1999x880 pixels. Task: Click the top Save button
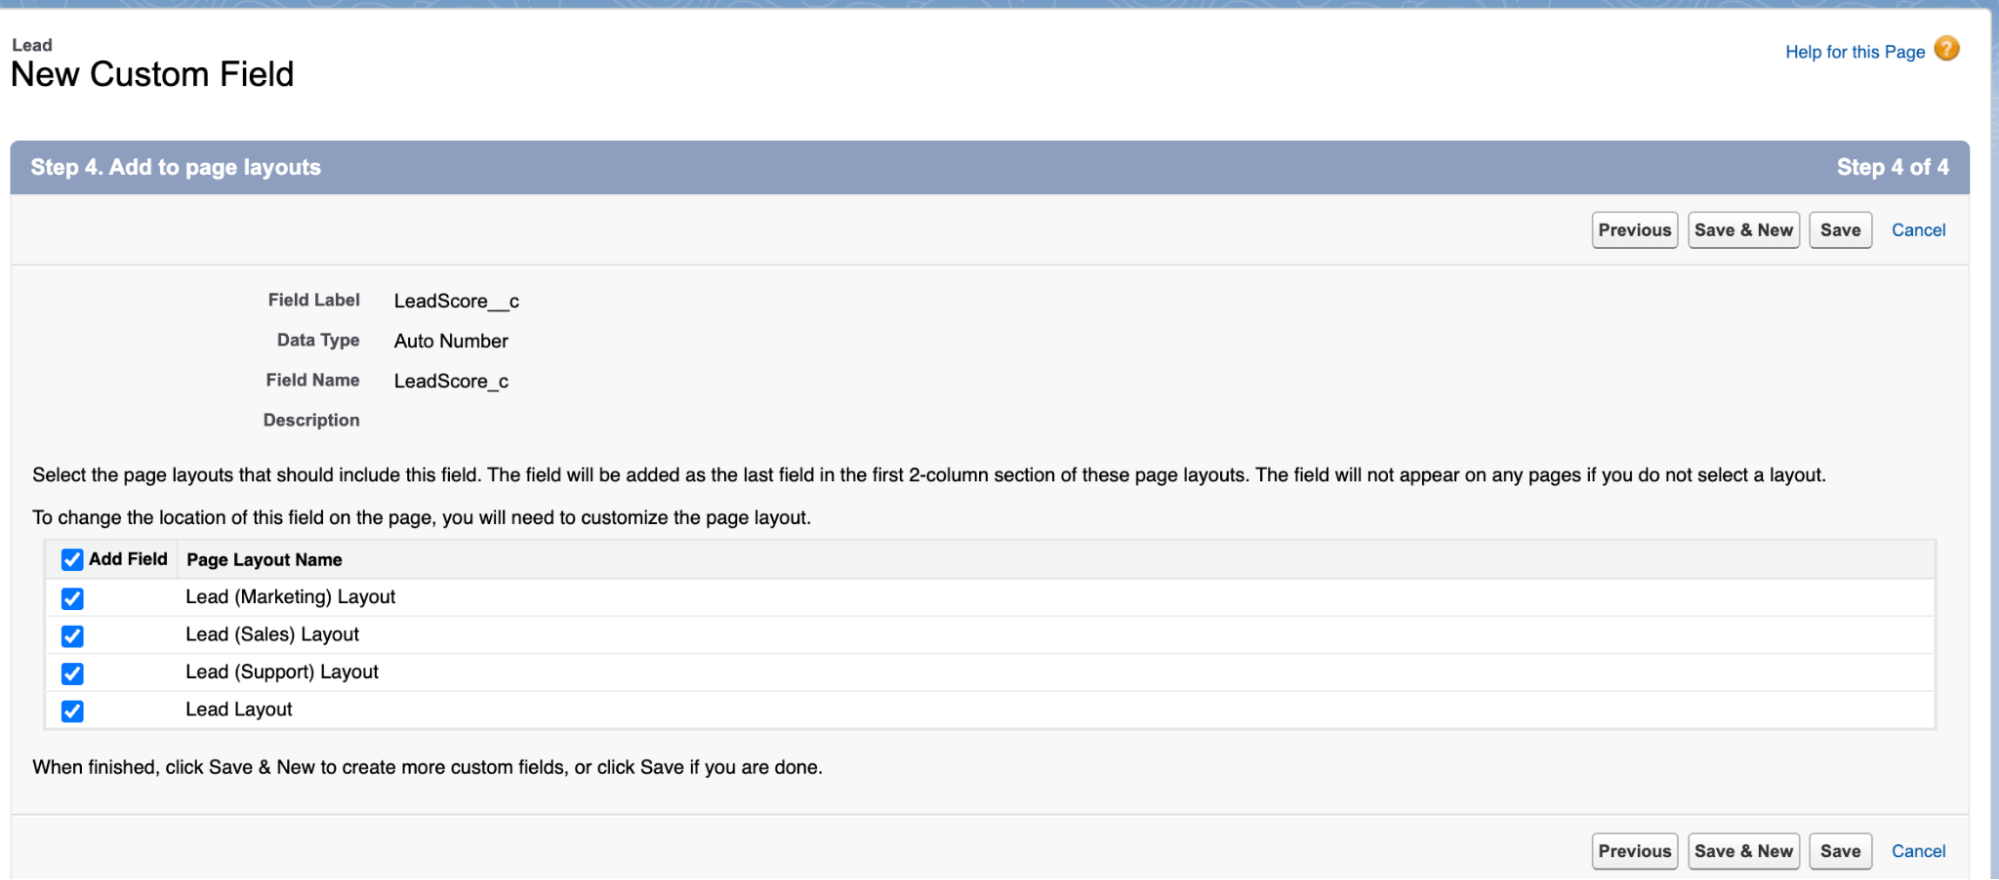1840,230
